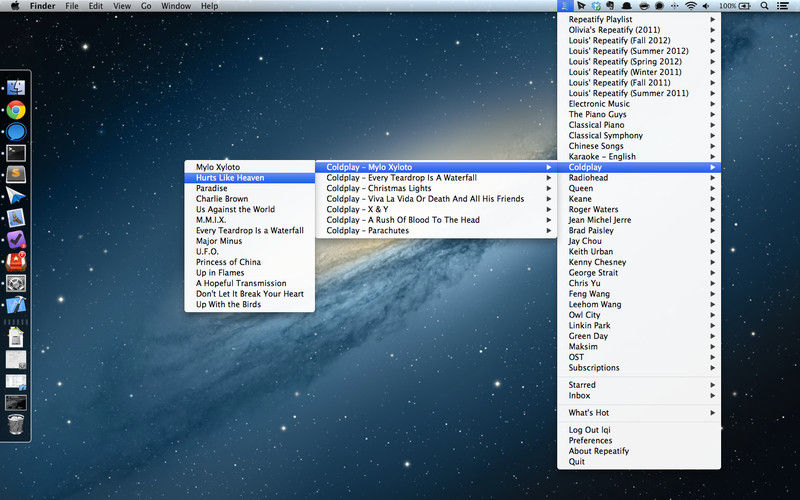Open the Jean Michel Jerre entry
Screen dimensions: 800x500
(639, 220)
